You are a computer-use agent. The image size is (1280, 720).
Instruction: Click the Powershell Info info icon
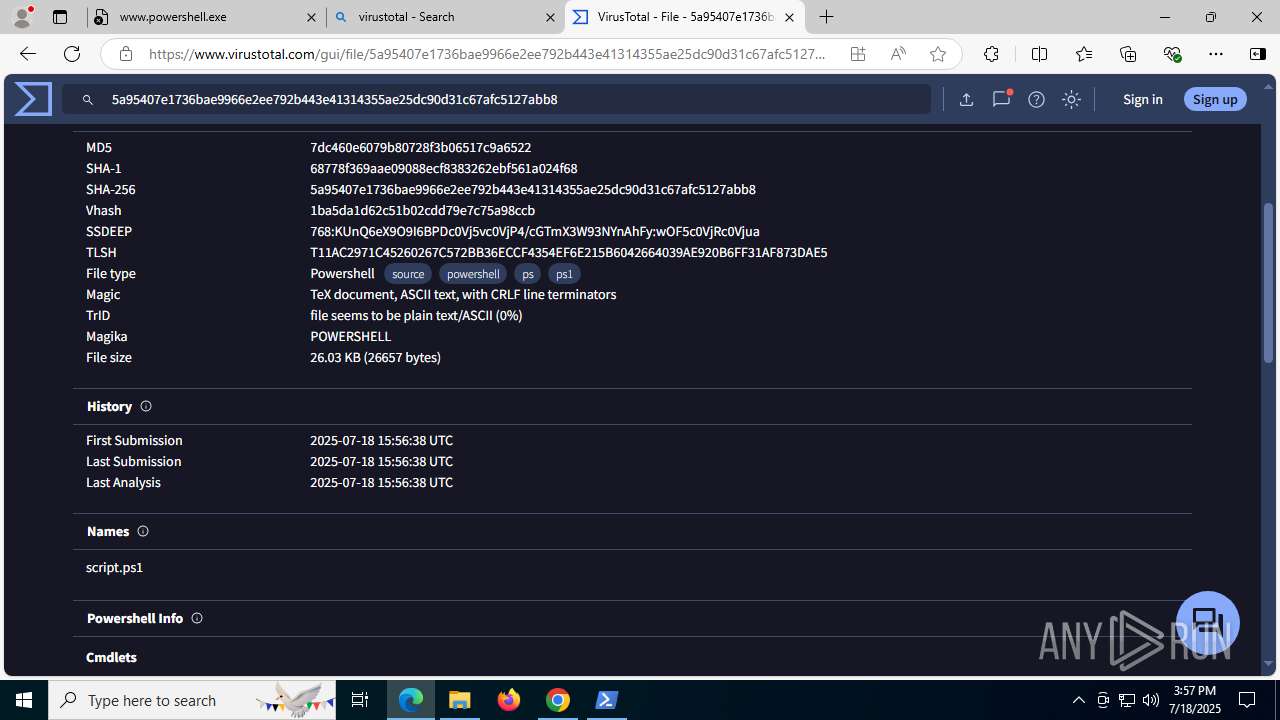[x=197, y=618]
